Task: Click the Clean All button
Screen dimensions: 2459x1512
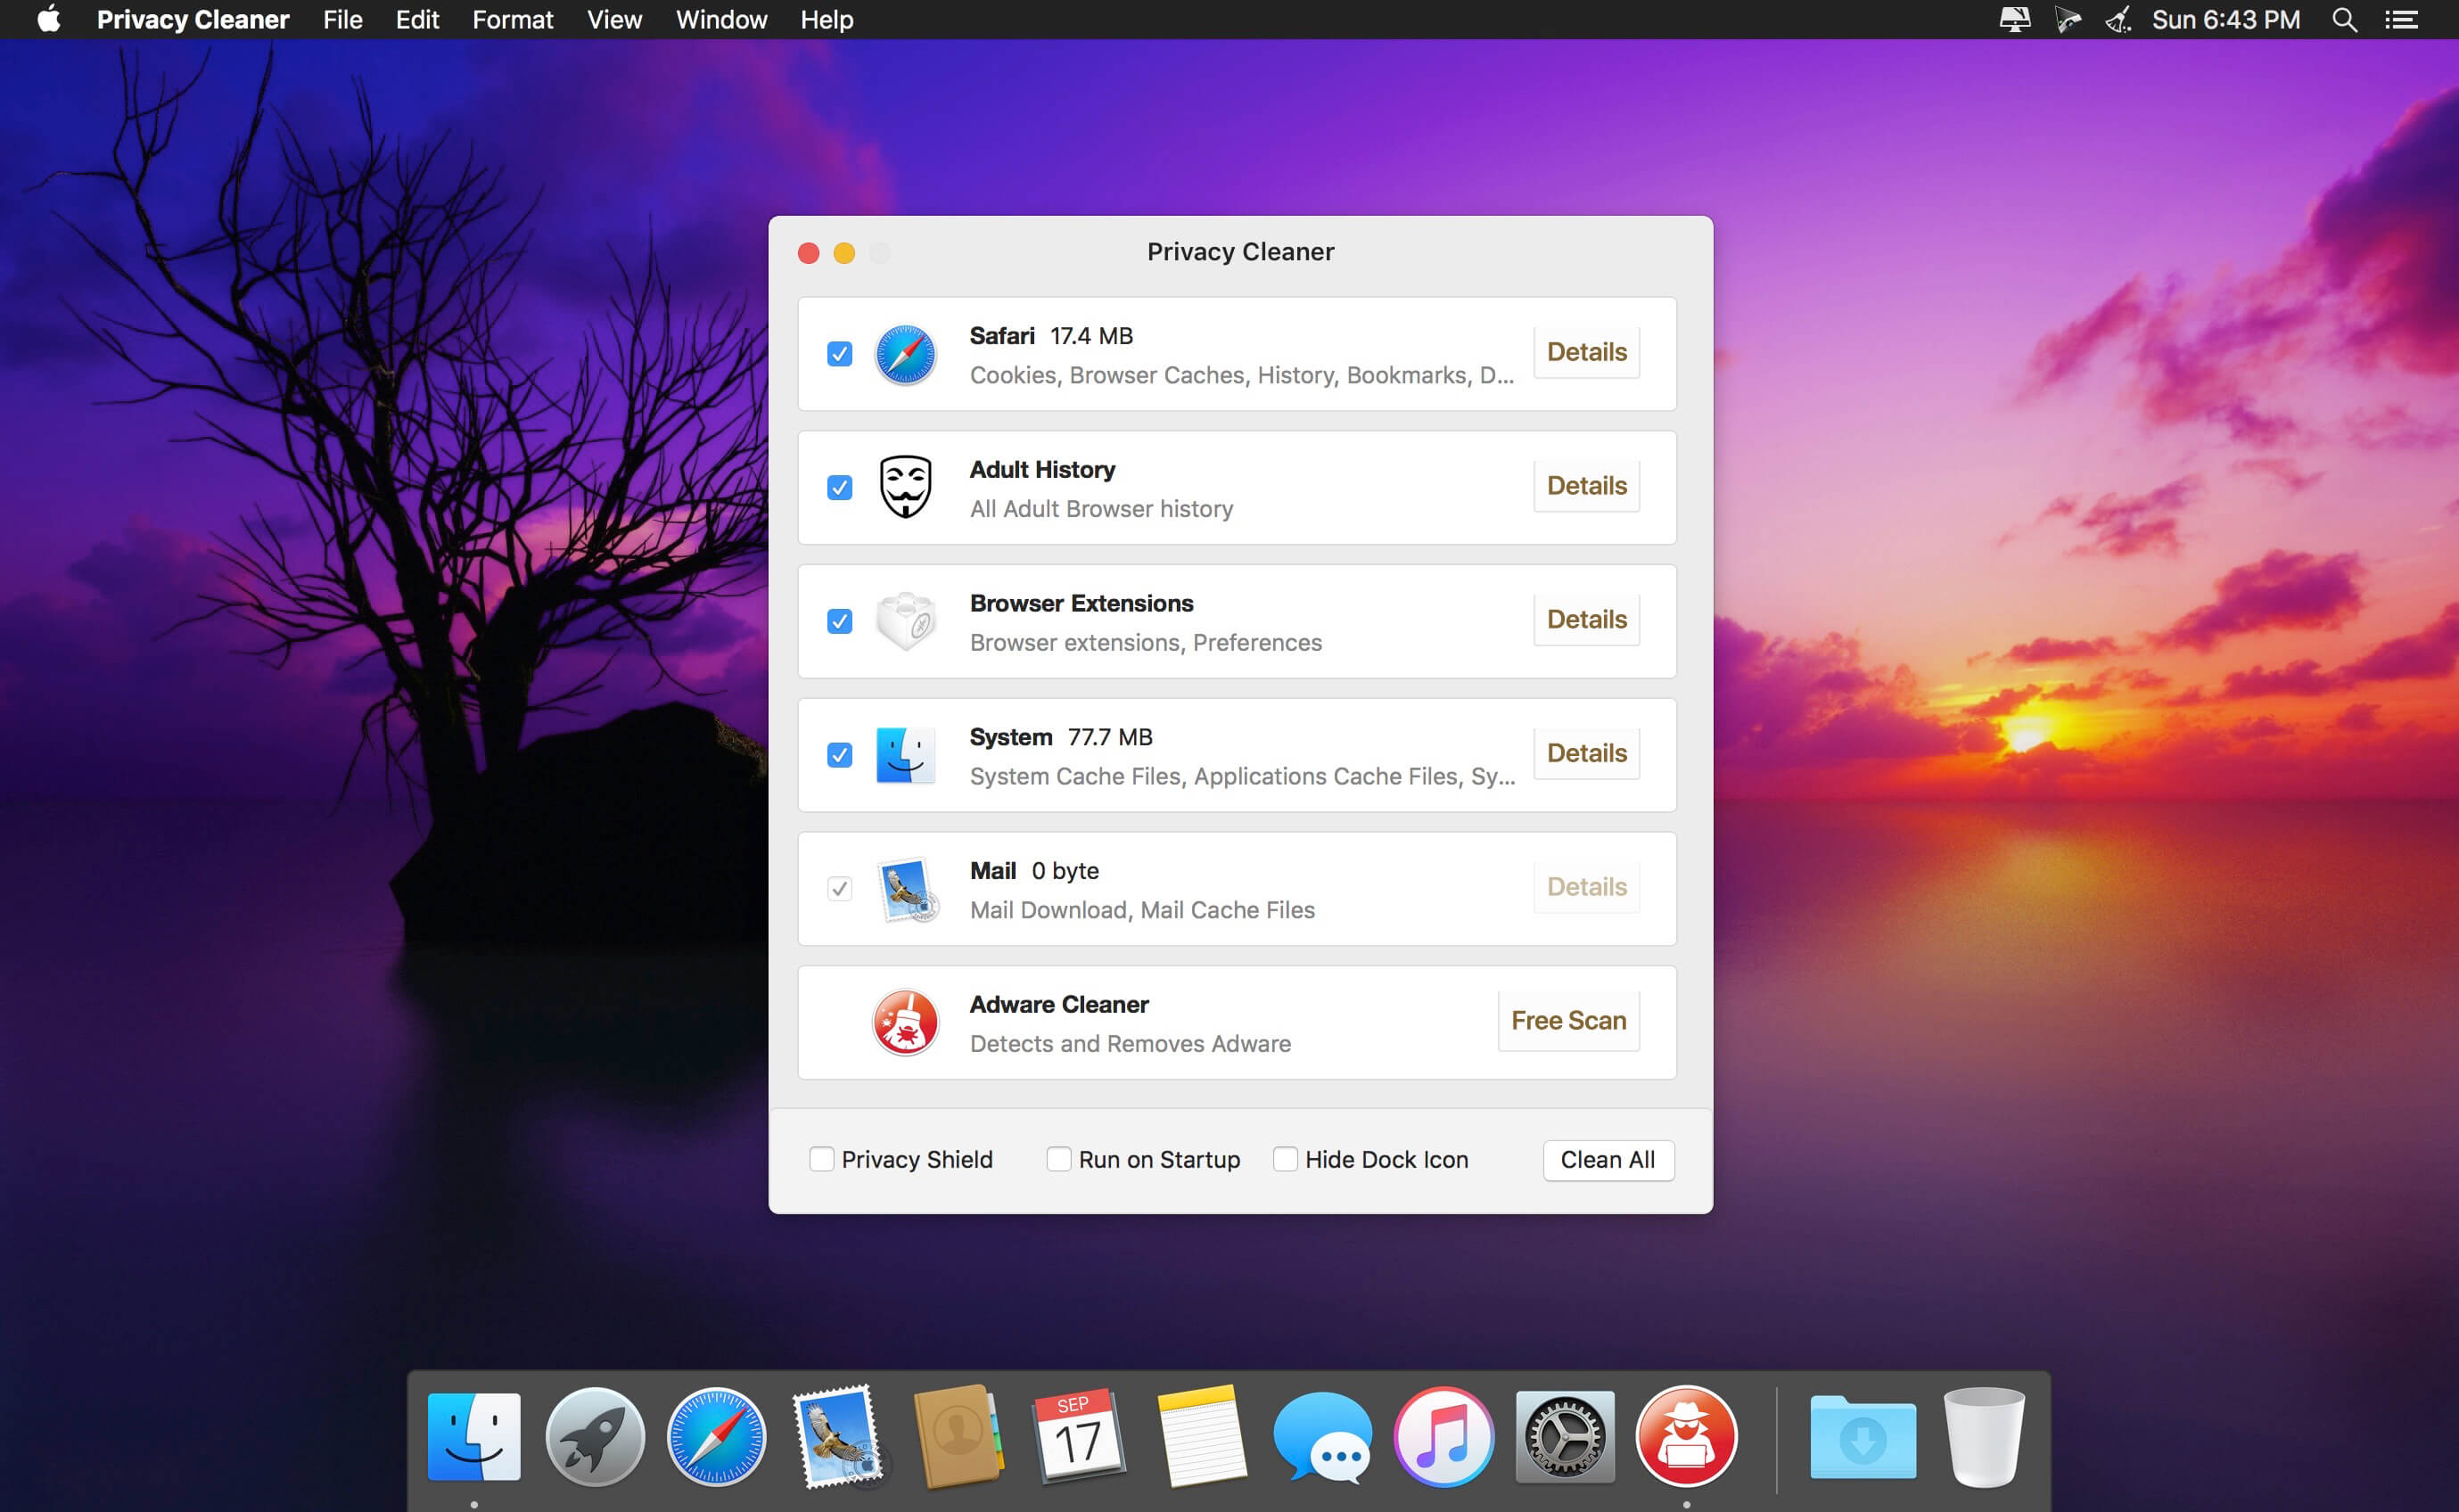Action: (1608, 1160)
